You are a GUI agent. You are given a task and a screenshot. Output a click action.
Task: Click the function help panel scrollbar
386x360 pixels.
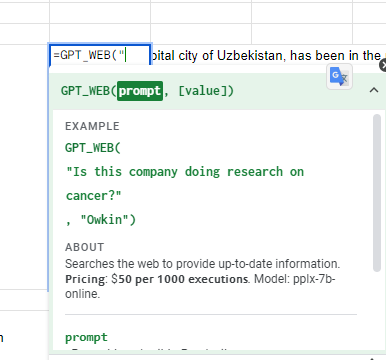[377, 193]
